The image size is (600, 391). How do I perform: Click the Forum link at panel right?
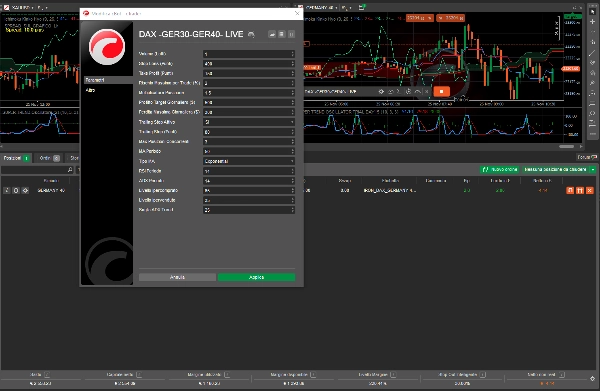coord(587,157)
